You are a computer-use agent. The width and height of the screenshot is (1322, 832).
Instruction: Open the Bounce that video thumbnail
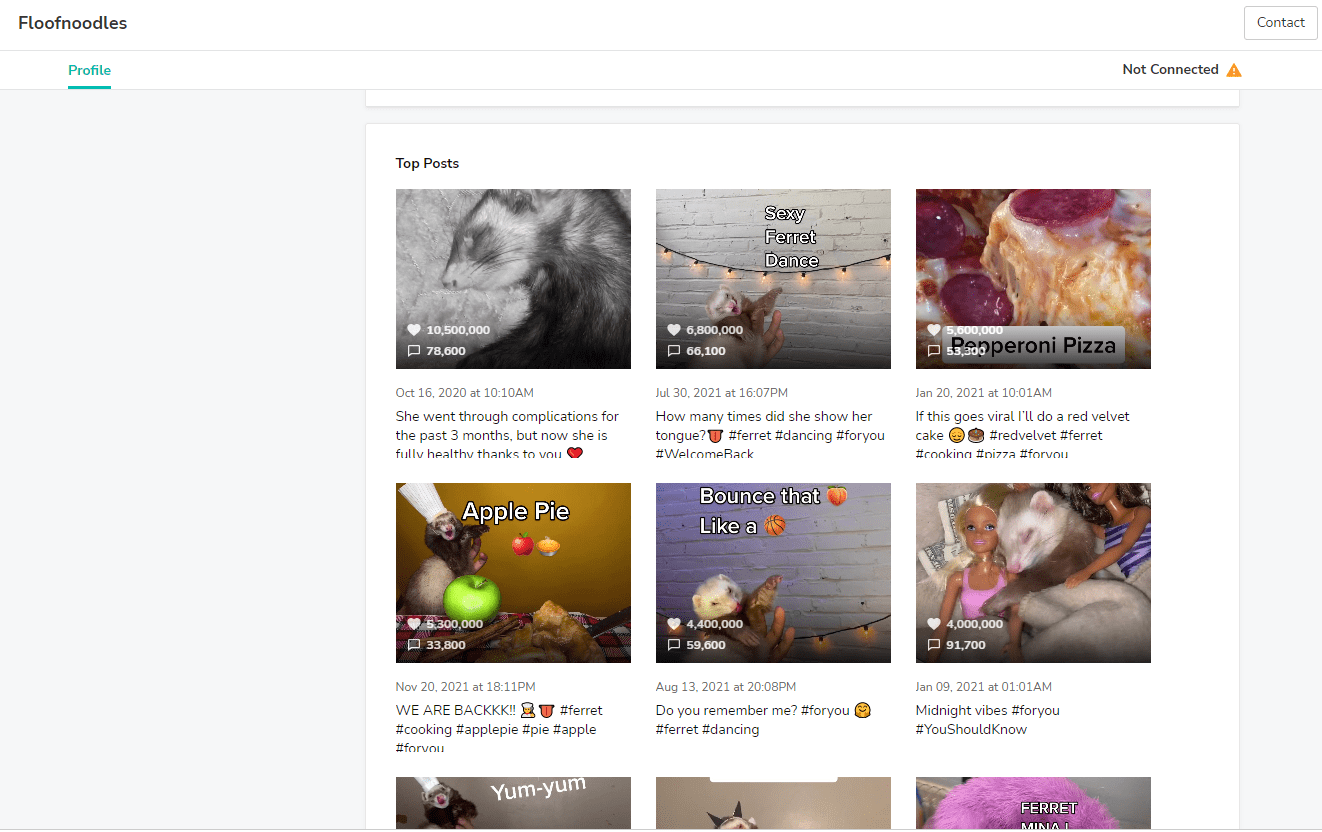(x=773, y=570)
